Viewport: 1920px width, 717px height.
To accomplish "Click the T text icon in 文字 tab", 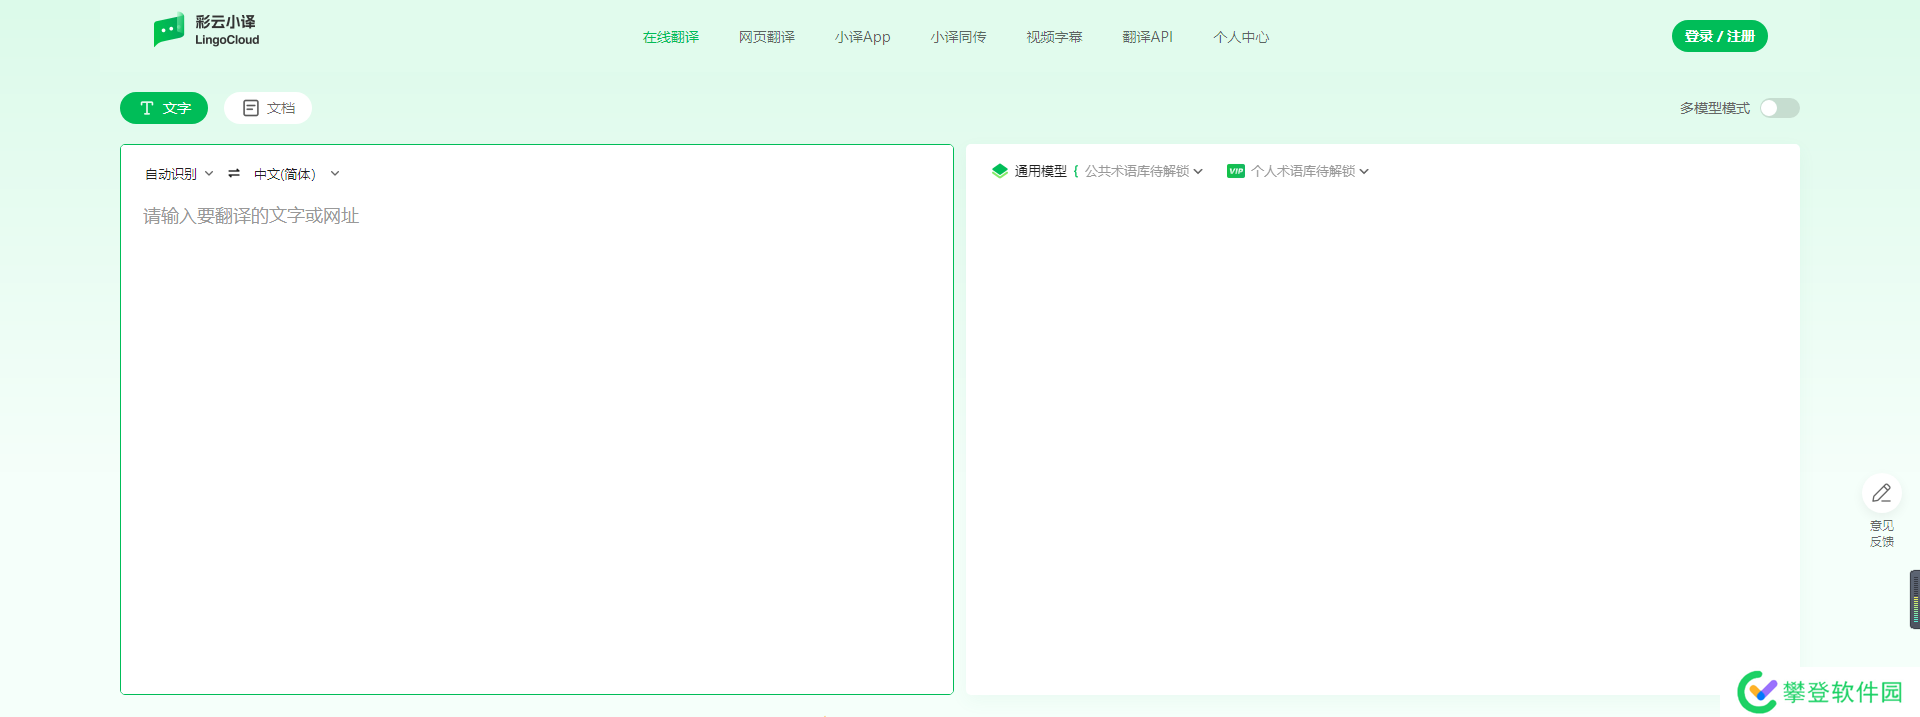I will [x=147, y=108].
